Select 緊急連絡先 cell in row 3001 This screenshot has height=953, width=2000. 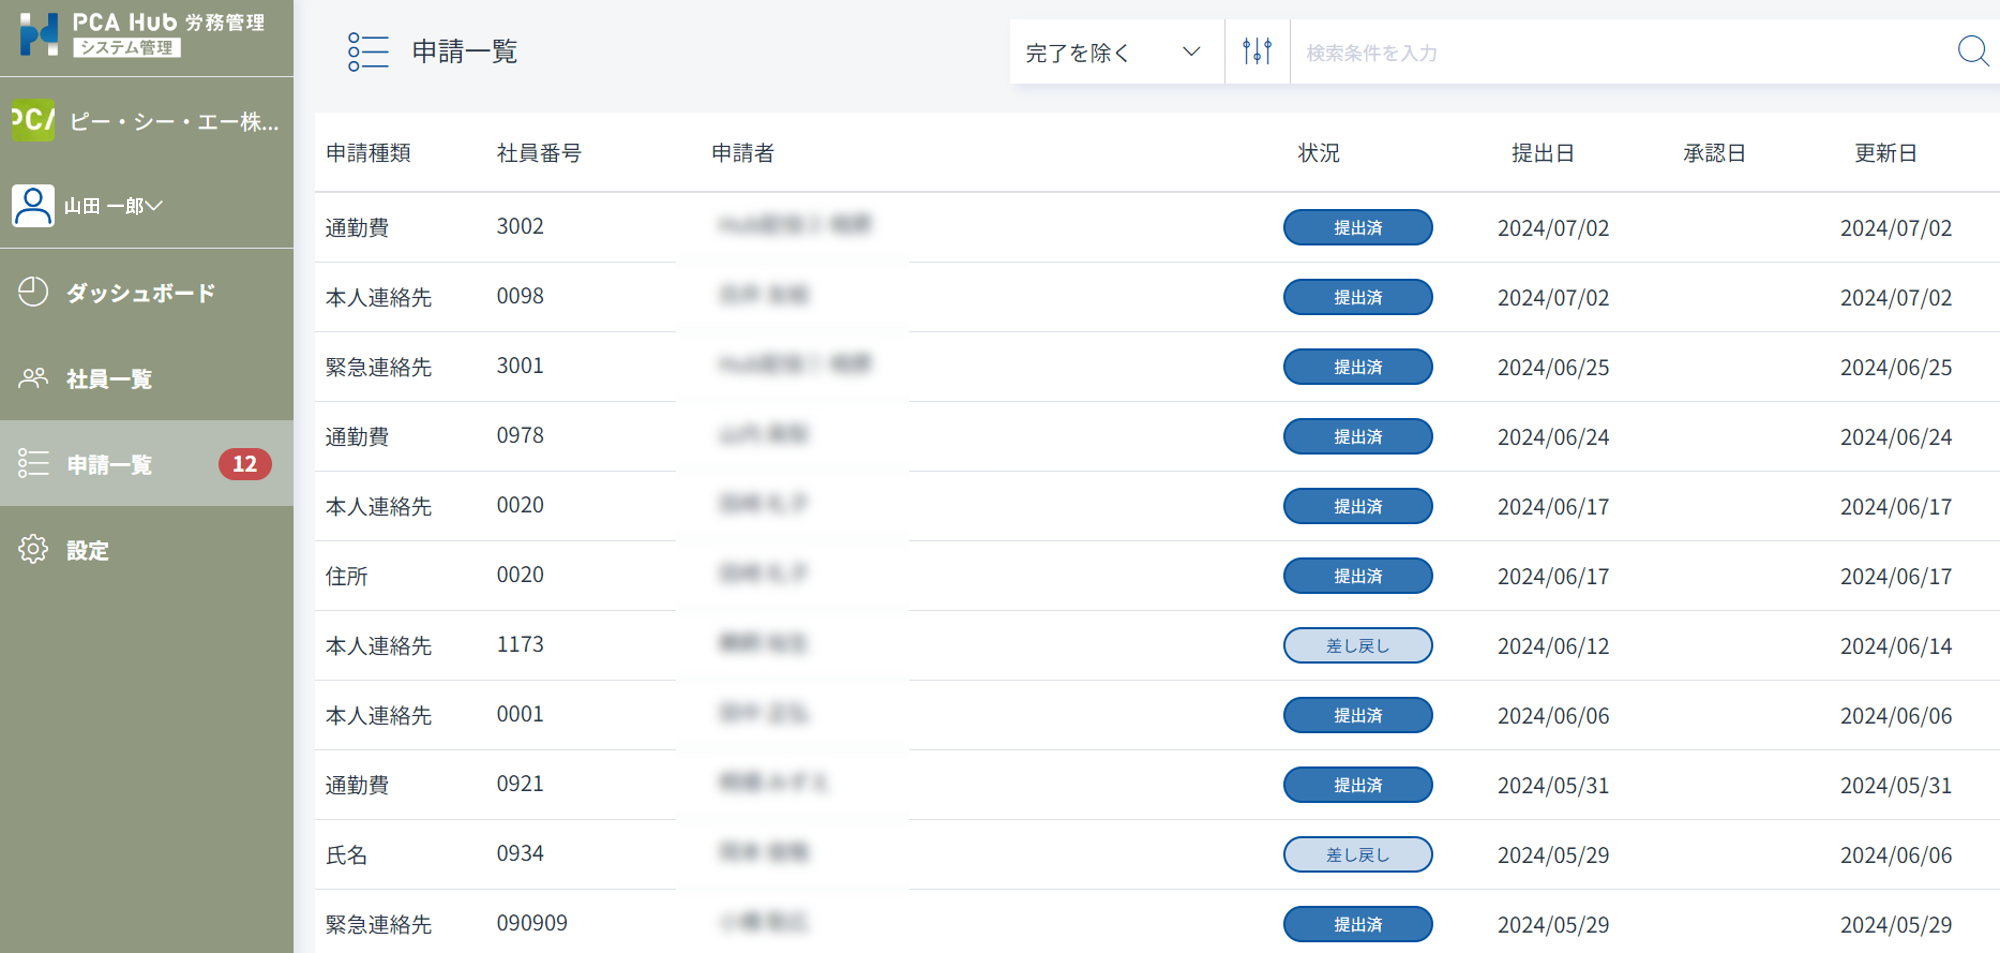tap(378, 367)
